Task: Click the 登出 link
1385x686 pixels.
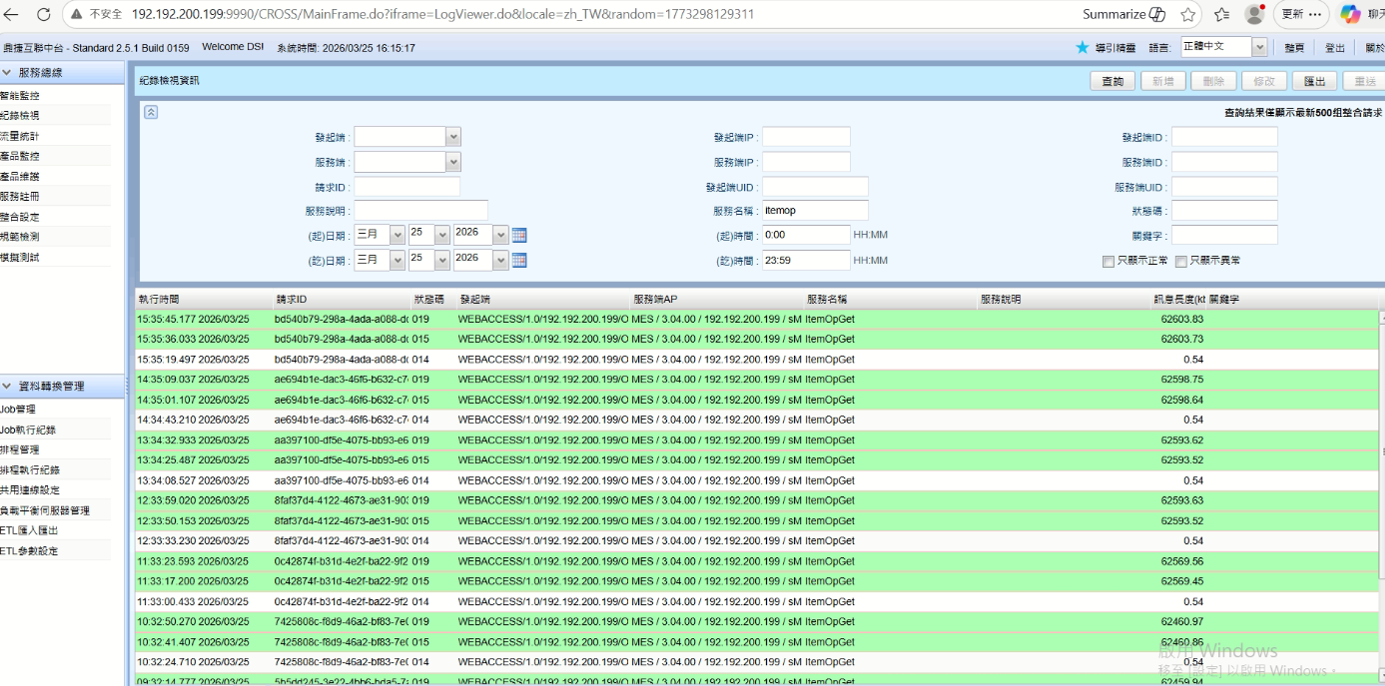Action: coord(1335,48)
